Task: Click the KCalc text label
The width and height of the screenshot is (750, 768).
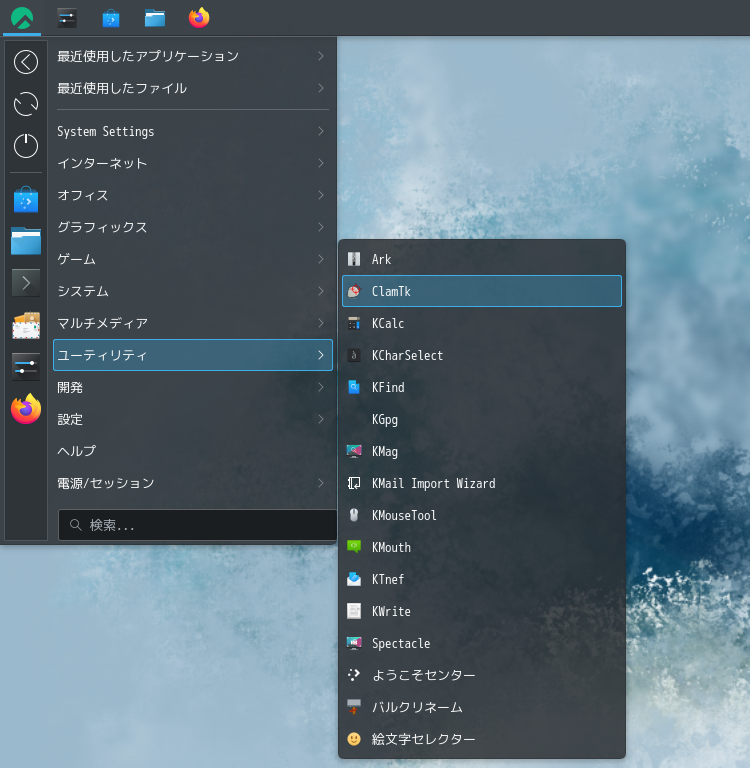Action: [387, 323]
